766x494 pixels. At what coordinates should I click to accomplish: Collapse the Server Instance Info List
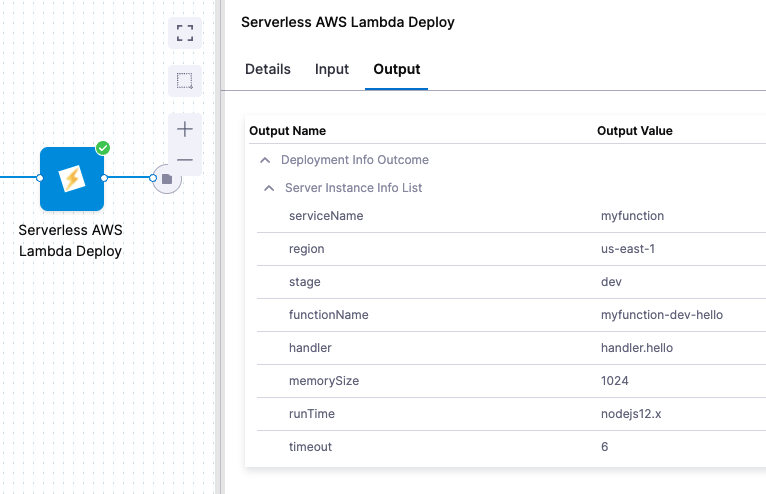click(269, 188)
